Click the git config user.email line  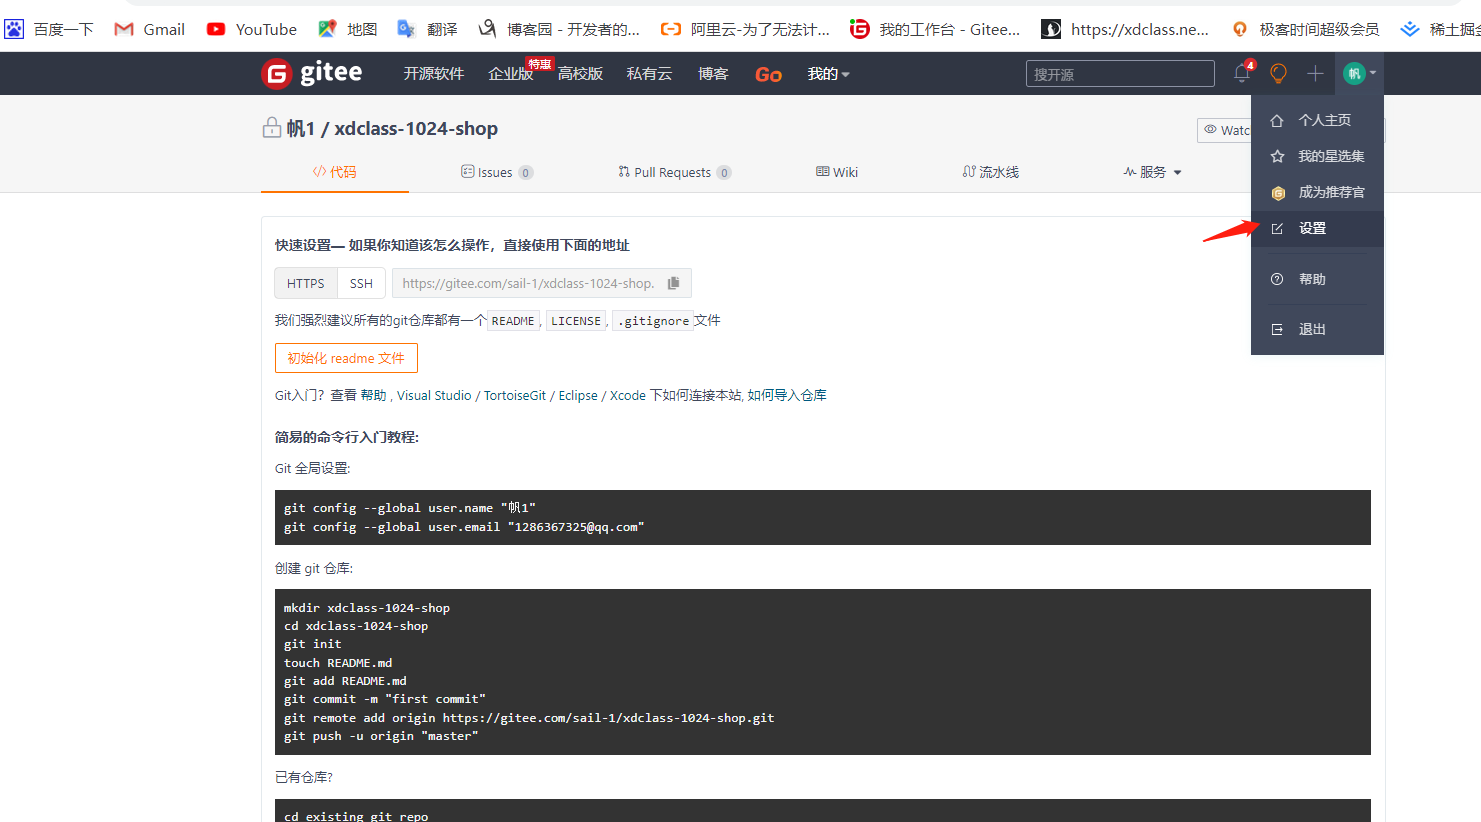pyautogui.click(x=464, y=527)
